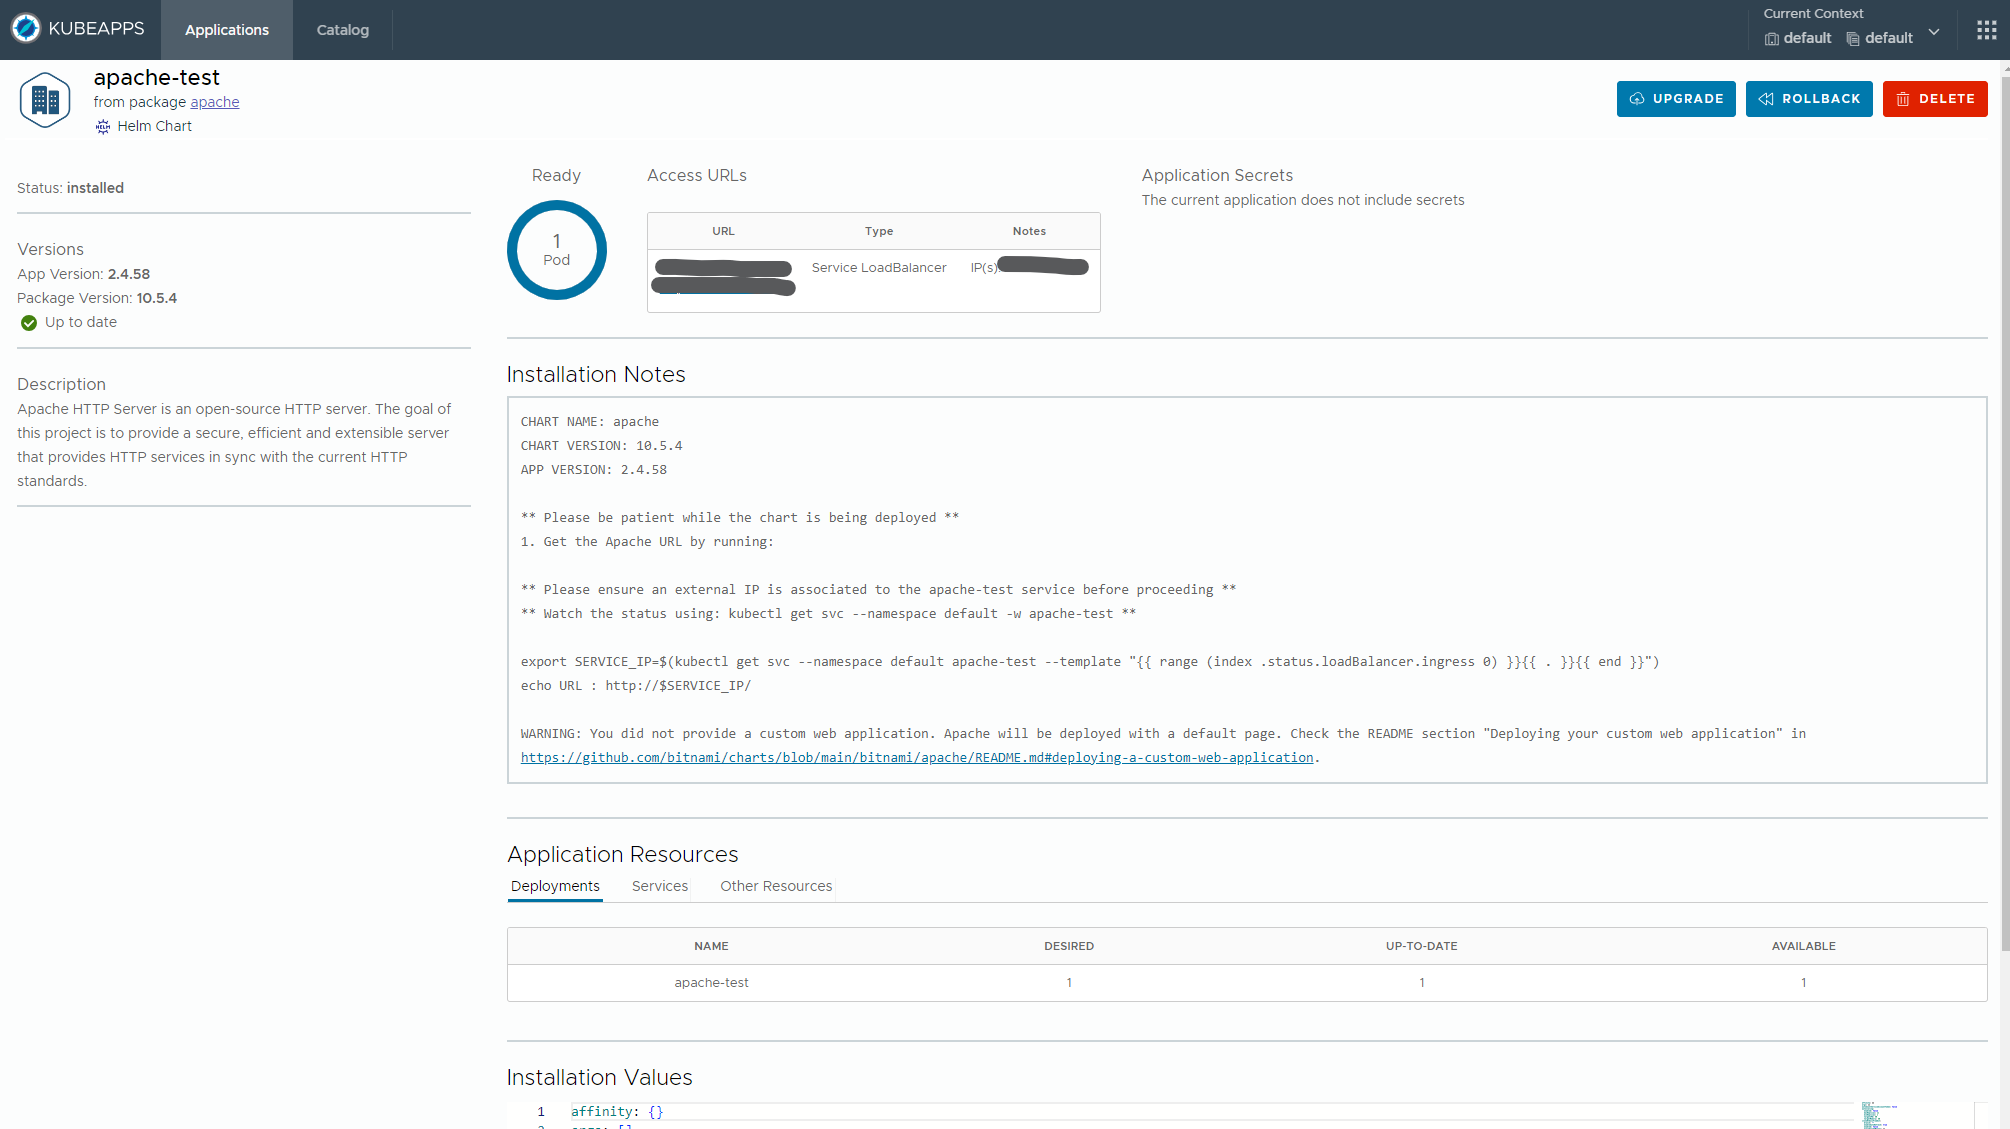Click the green Up to date check icon

point(29,323)
